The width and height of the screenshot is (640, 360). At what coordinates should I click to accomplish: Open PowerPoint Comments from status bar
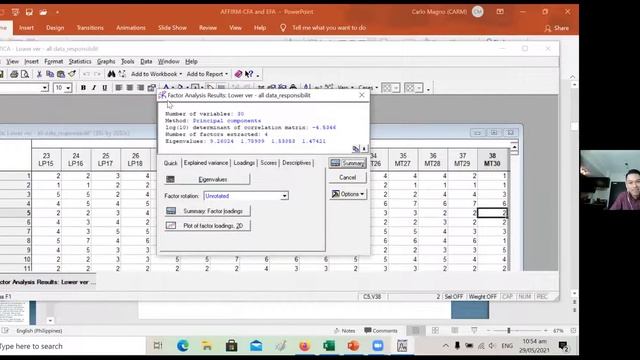(x=381, y=331)
